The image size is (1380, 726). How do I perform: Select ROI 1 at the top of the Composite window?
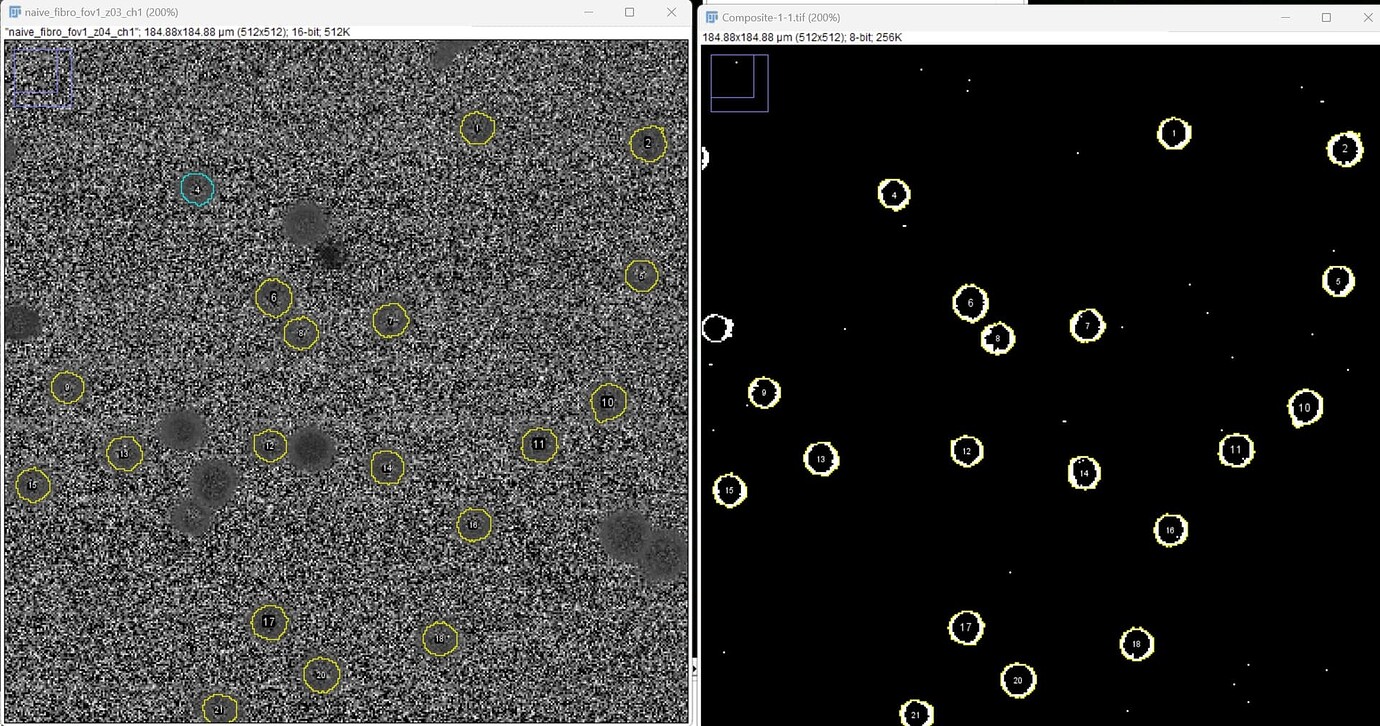coord(1173,132)
